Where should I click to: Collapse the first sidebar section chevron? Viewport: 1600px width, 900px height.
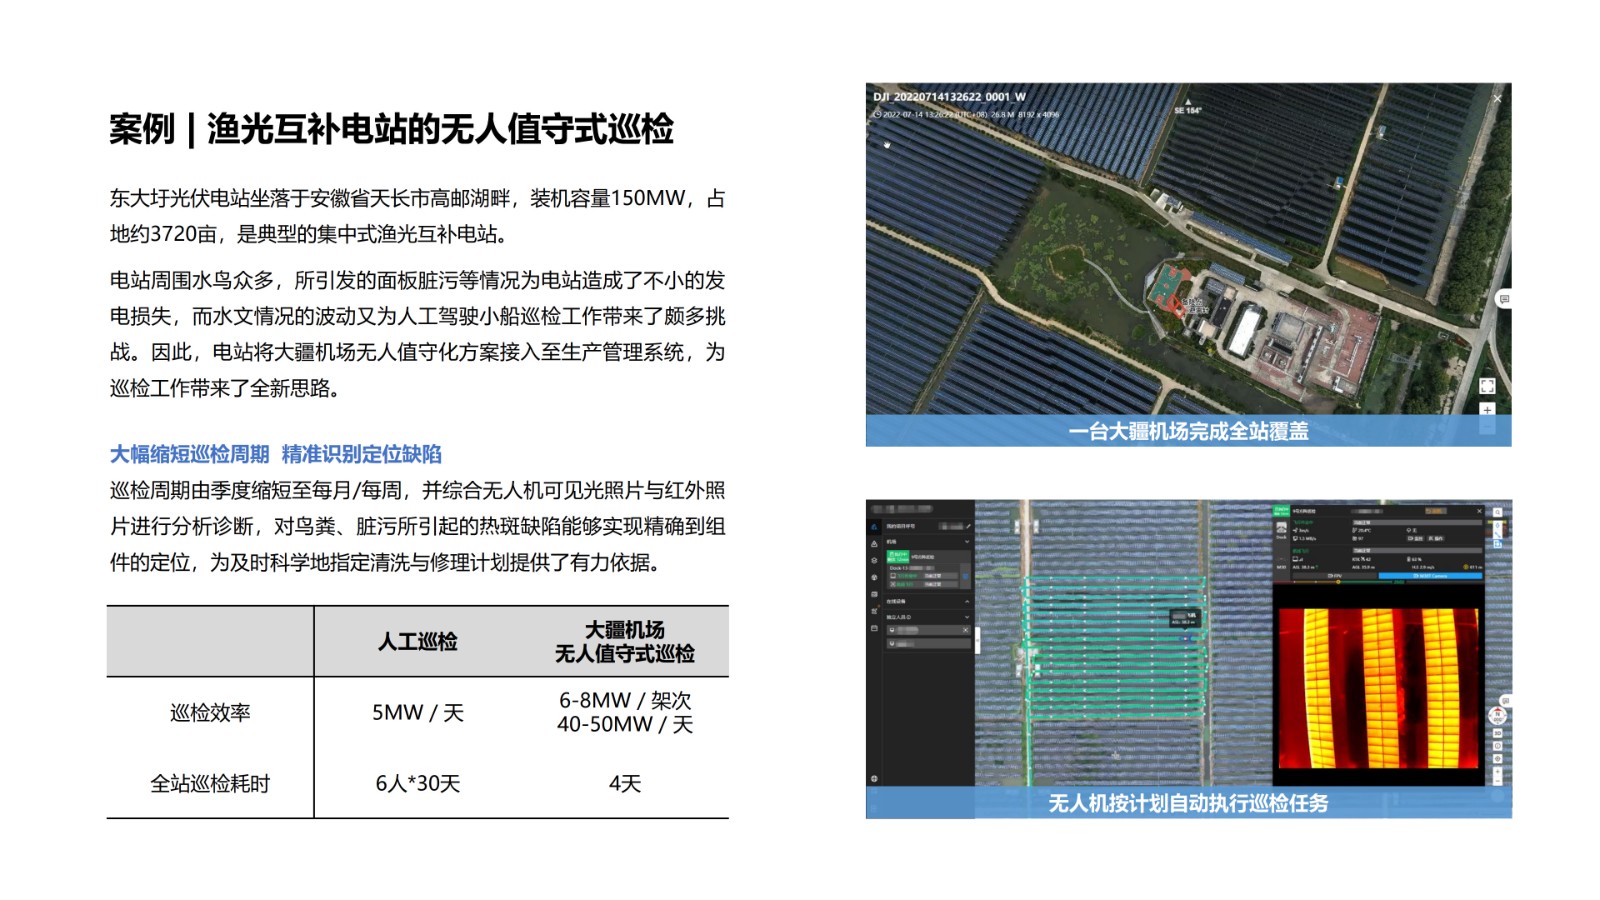(x=967, y=541)
